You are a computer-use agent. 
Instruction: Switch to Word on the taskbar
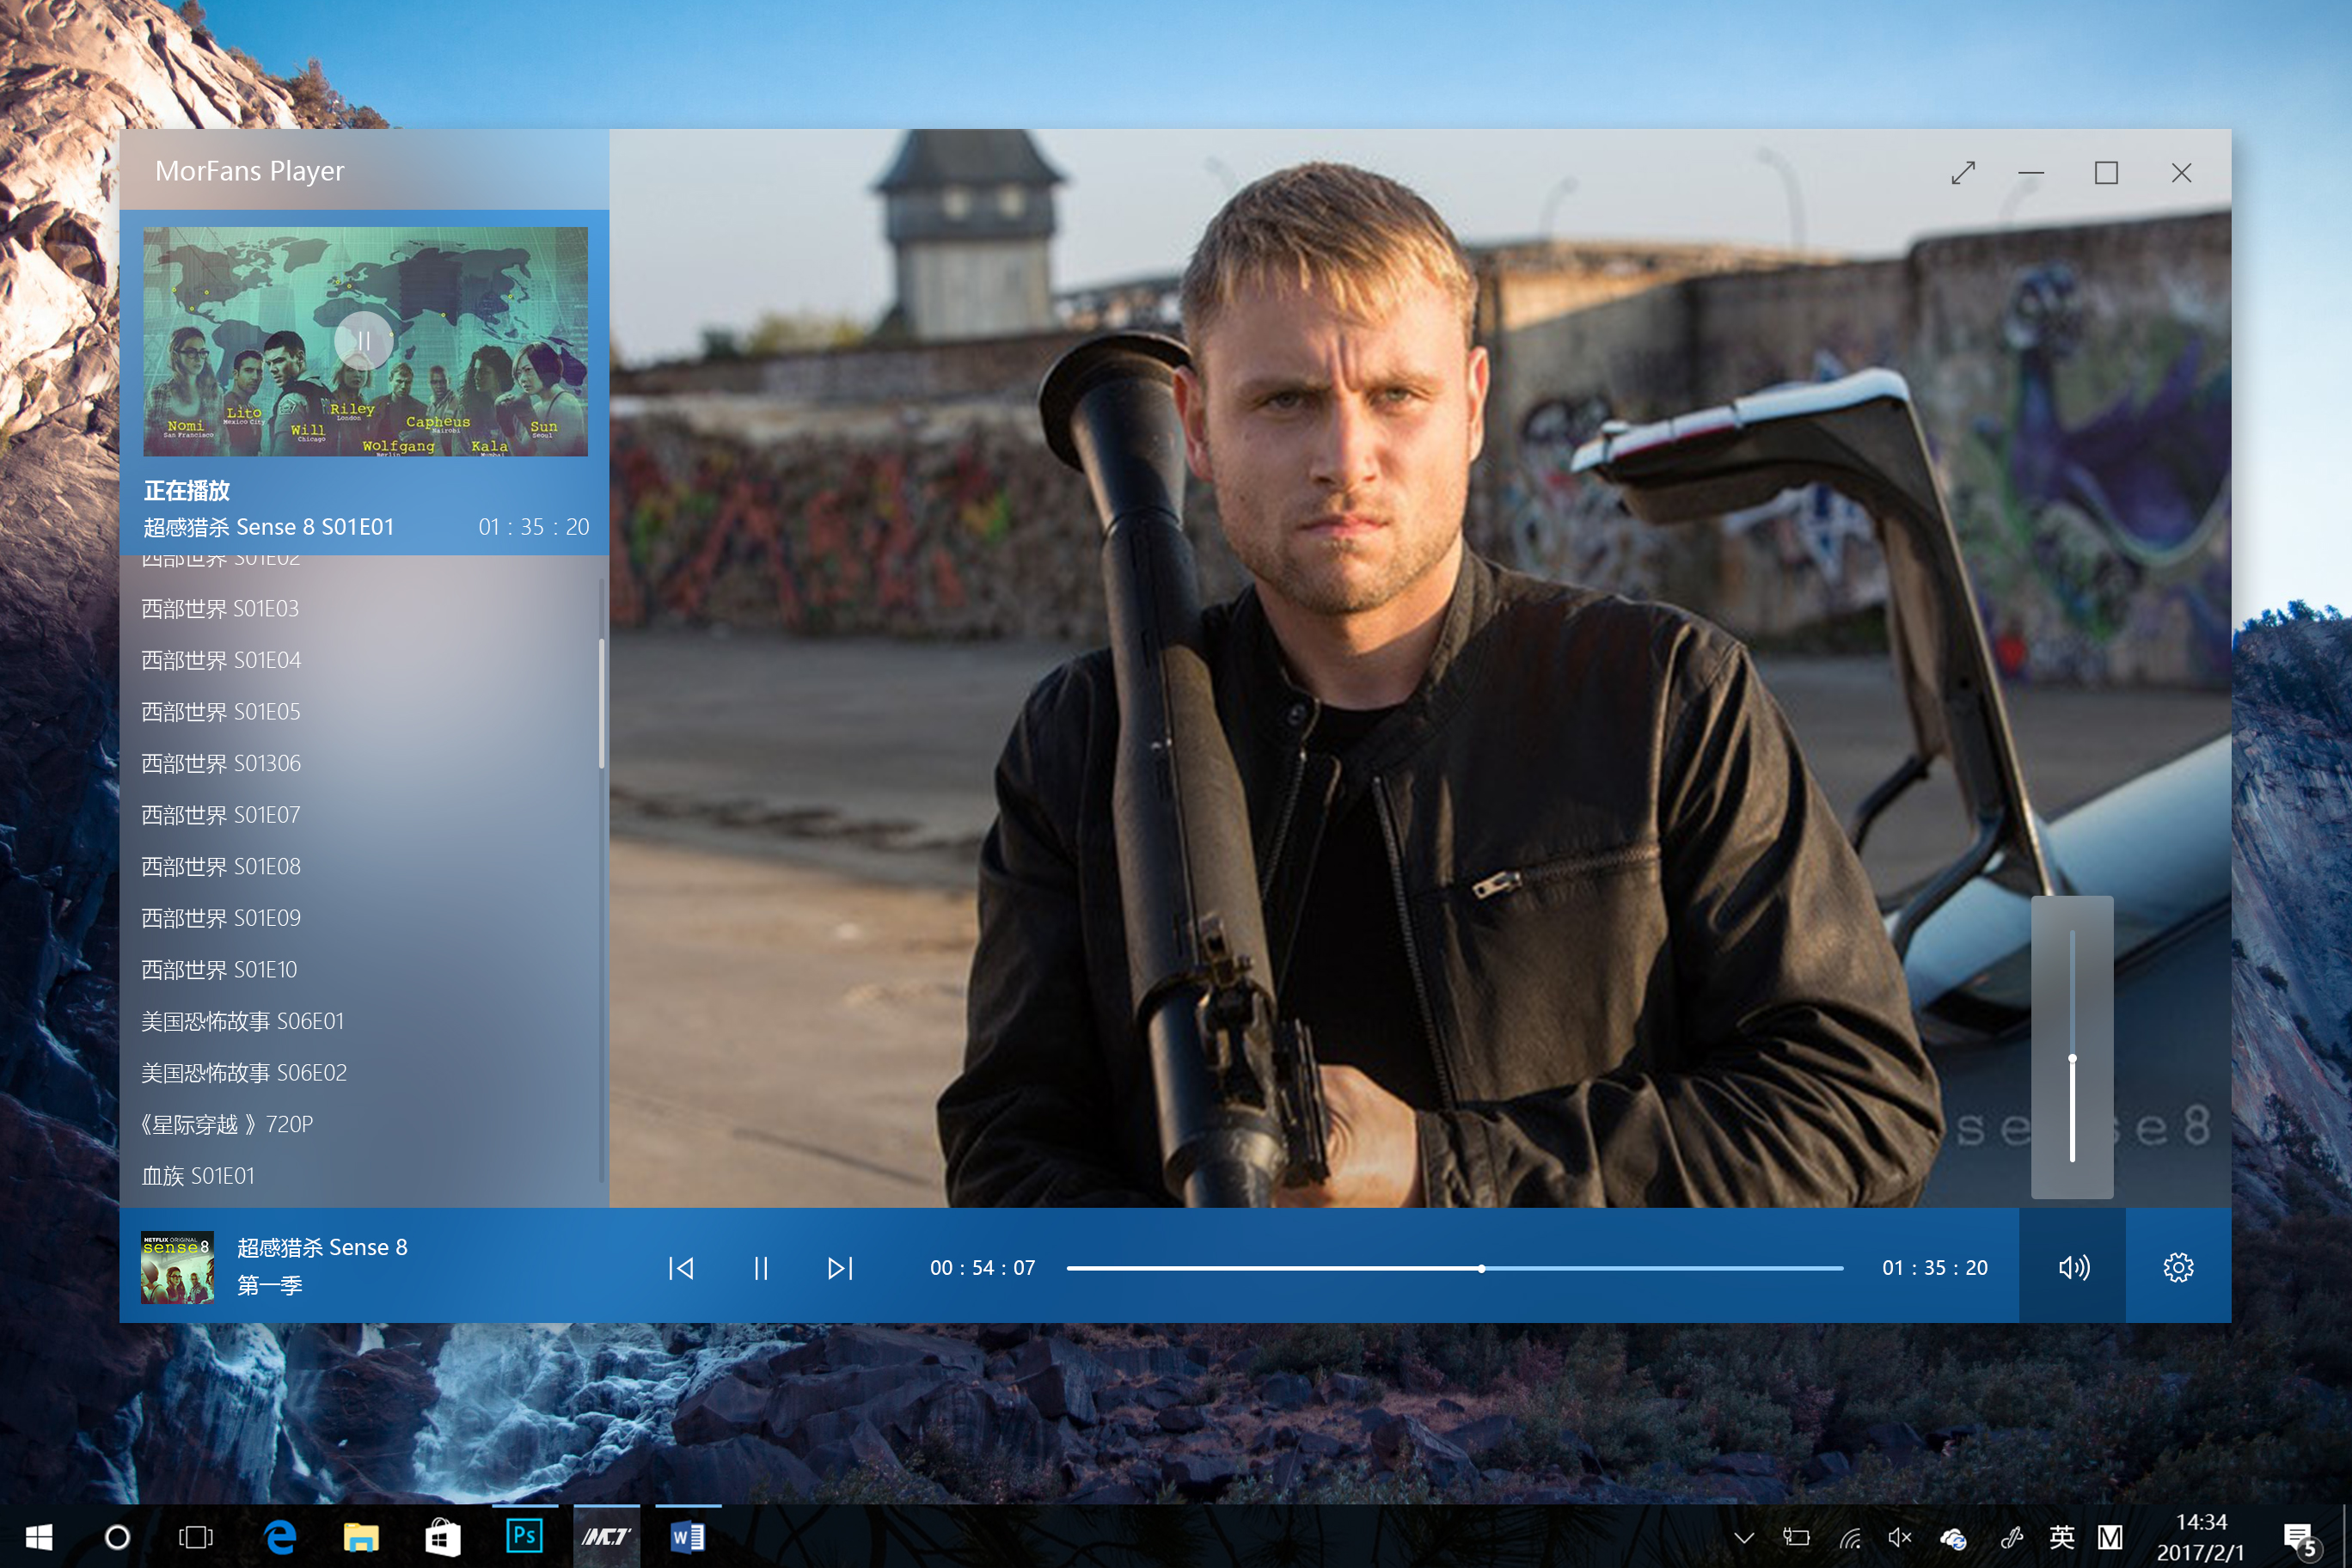(687, 1536)
